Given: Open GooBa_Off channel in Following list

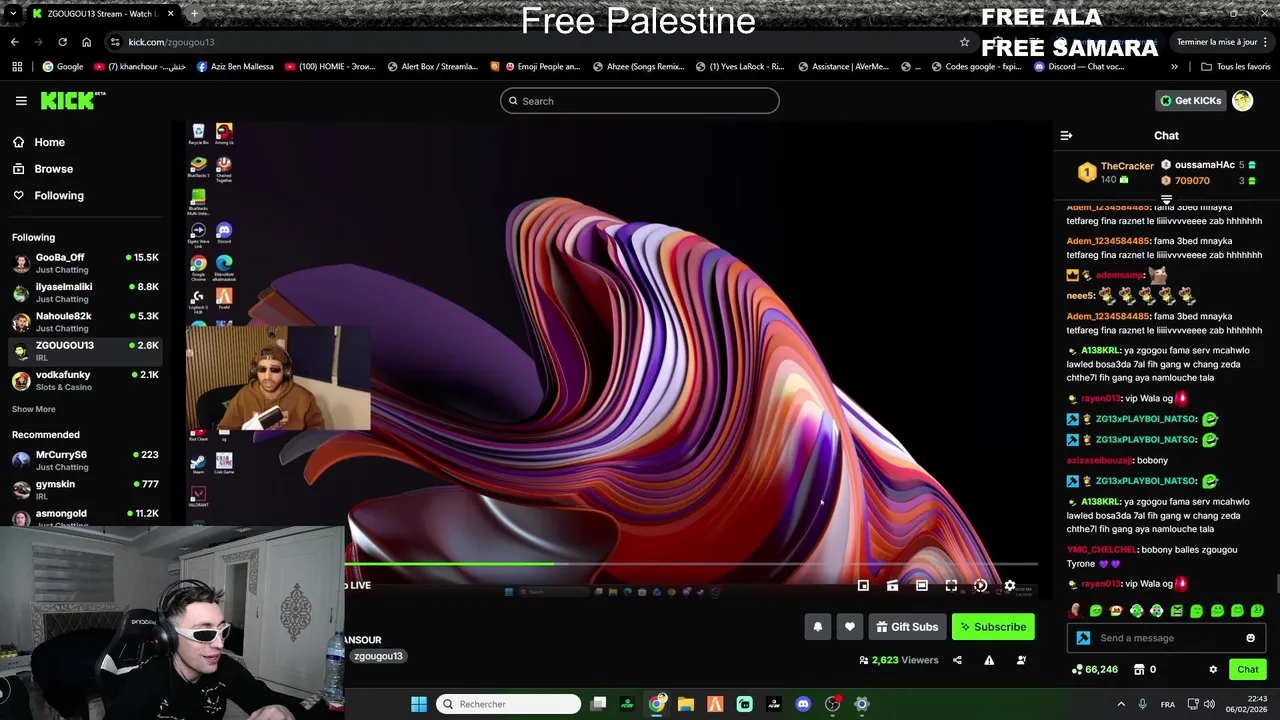Looking at the screenshot, I should [x=85, y=263].
